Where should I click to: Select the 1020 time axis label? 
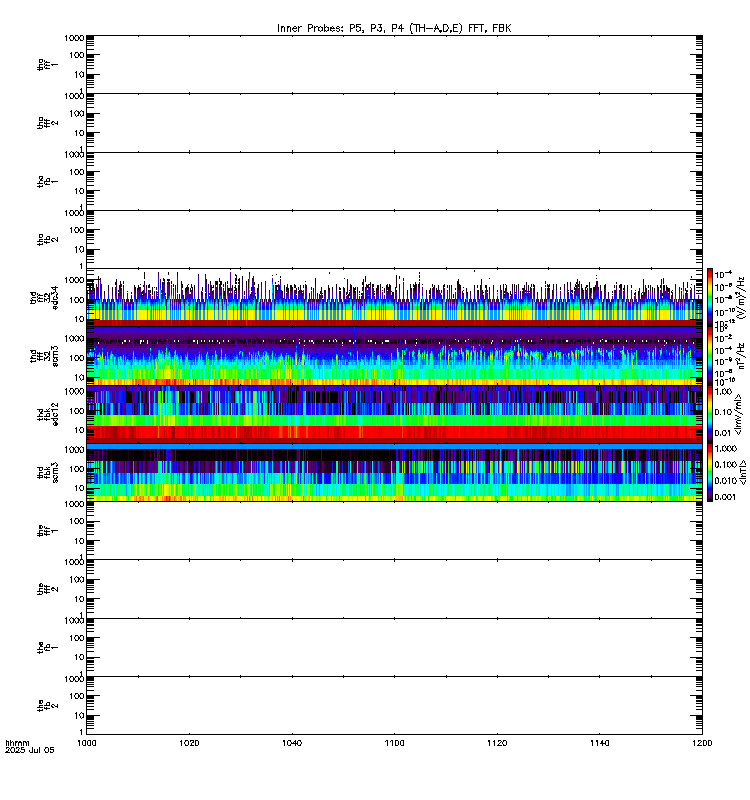[x=189, y=743]
